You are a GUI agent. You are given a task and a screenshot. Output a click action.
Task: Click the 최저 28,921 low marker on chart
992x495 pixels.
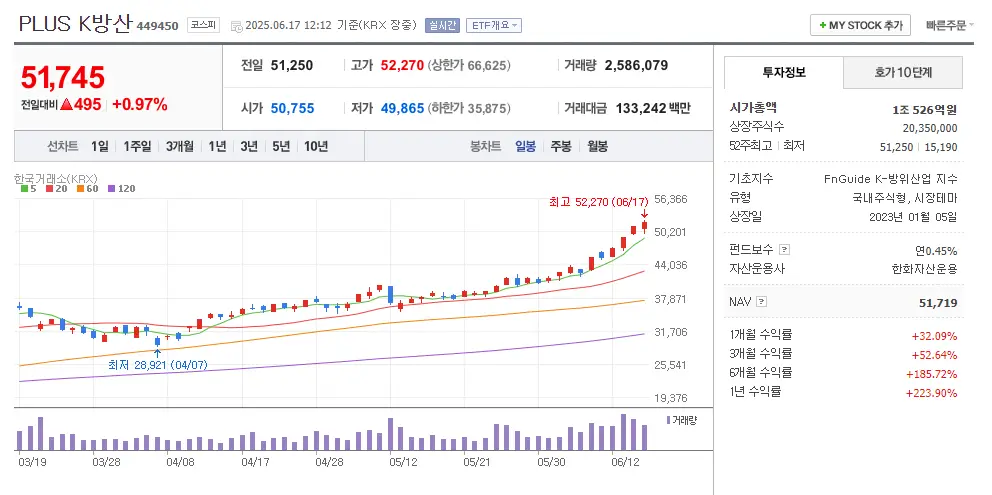157,364
